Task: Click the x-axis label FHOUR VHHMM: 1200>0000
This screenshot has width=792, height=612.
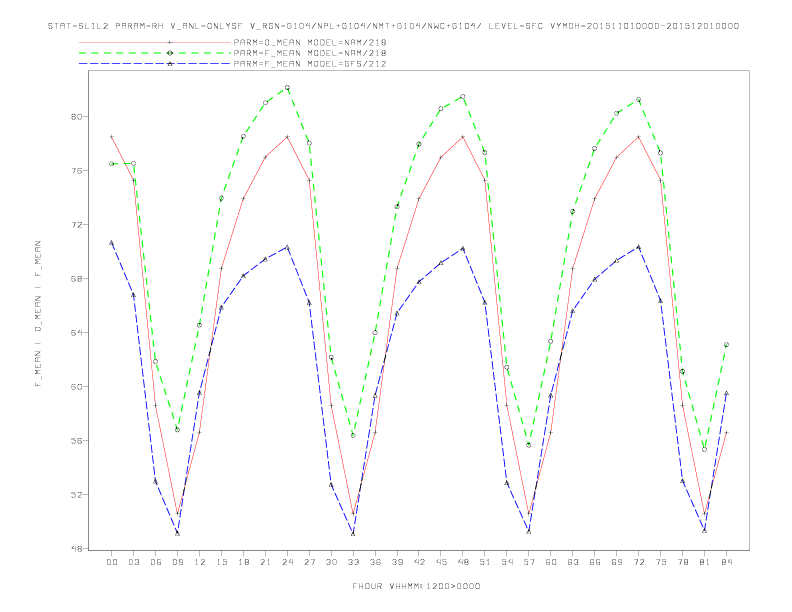Action: point(416,586)
